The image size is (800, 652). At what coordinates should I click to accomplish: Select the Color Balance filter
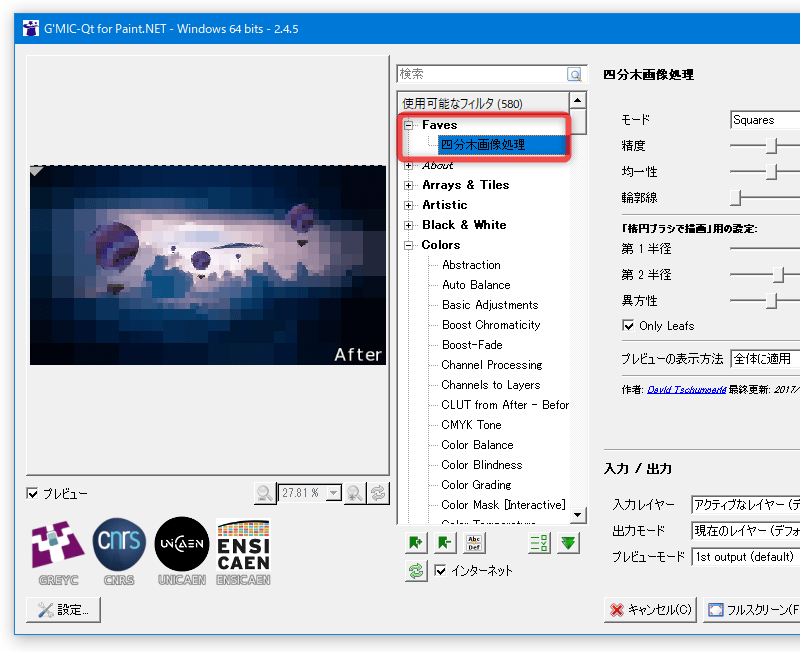(x=477, y=445)
